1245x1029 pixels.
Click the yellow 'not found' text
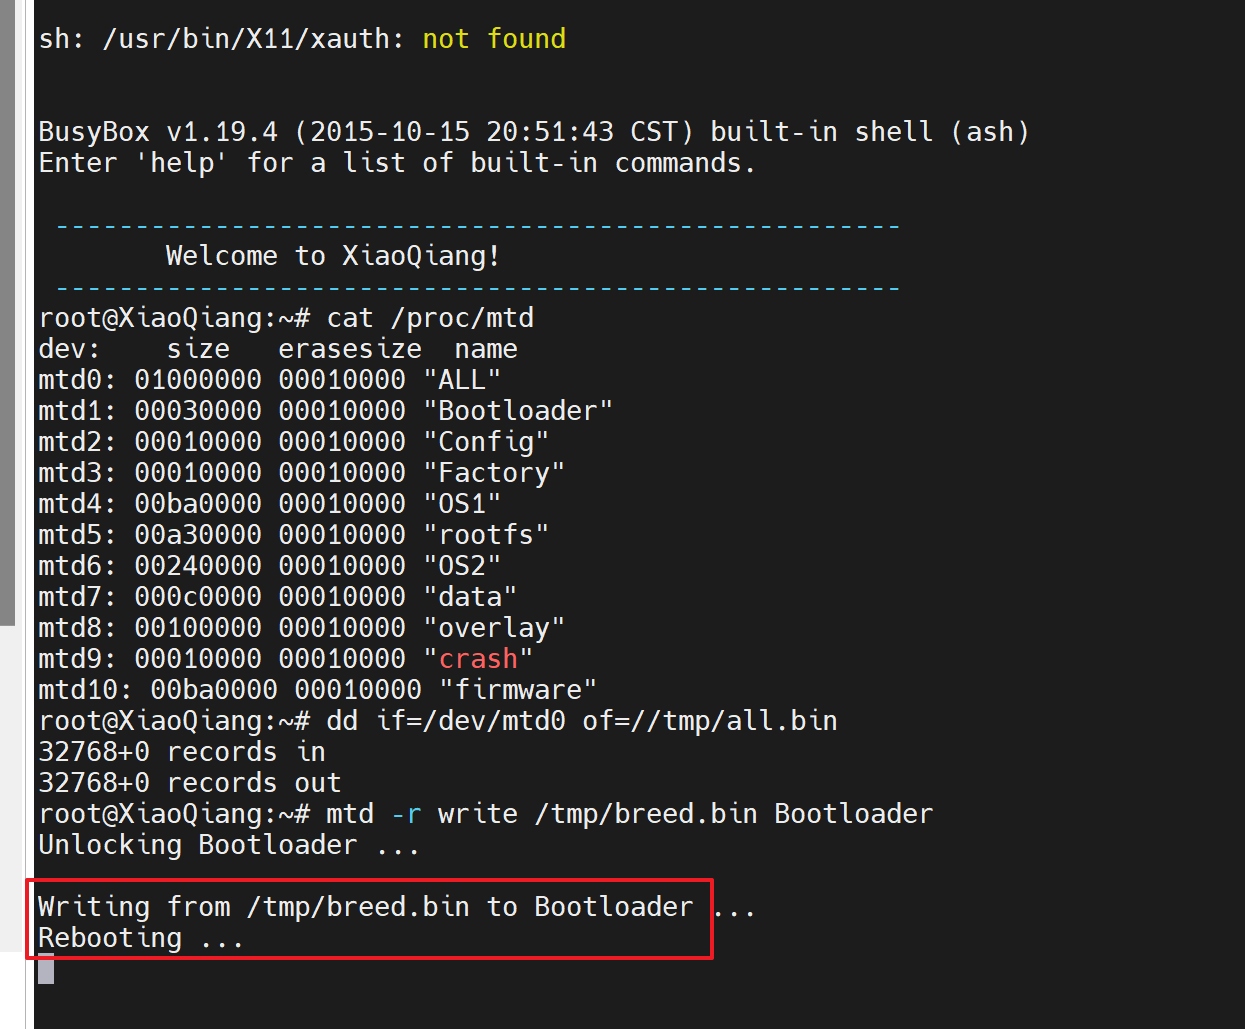(x=494, y=39)
